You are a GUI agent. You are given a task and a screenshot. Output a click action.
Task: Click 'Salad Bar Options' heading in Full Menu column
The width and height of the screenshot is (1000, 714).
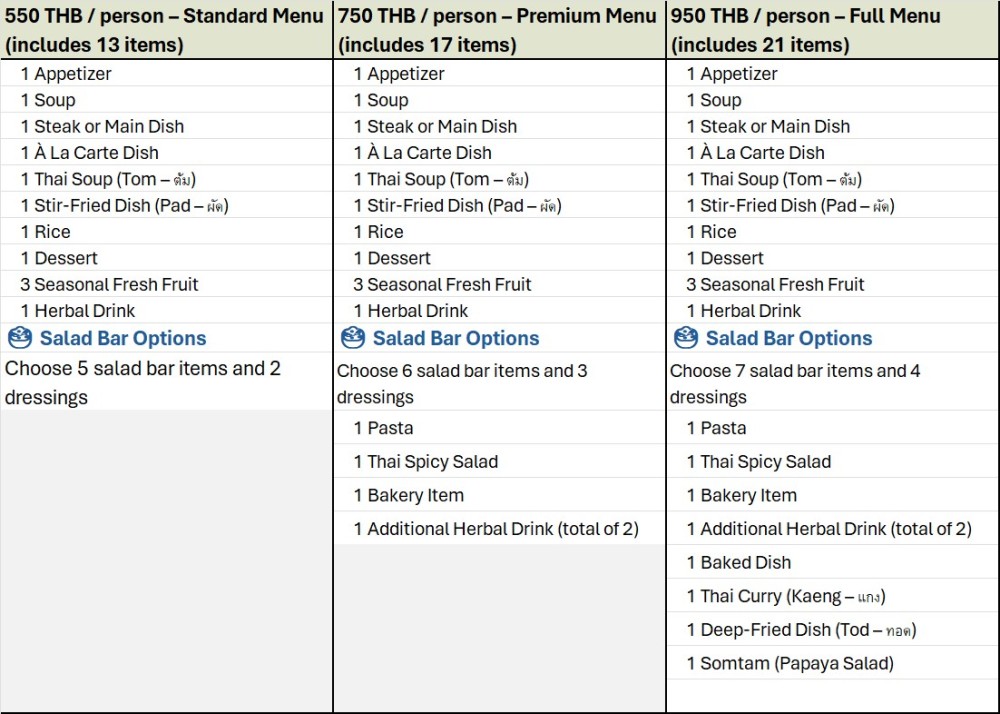(x=788, y=338)
